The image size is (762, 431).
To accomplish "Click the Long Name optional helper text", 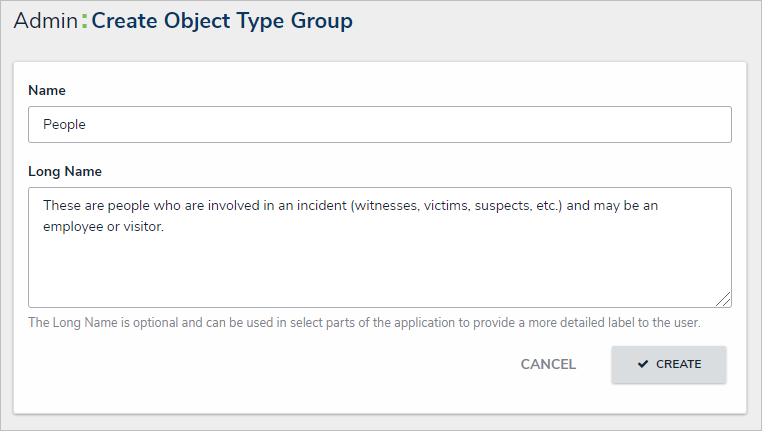I will tap(364, 323).
